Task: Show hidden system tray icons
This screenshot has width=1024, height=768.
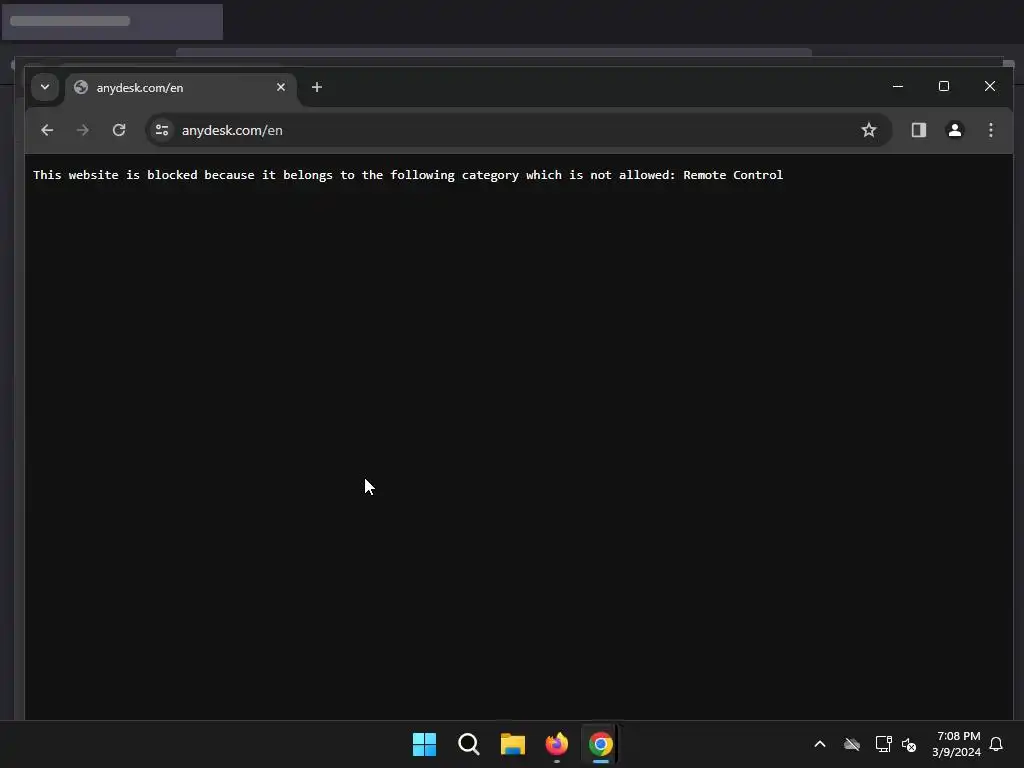Action: [820, 744]
